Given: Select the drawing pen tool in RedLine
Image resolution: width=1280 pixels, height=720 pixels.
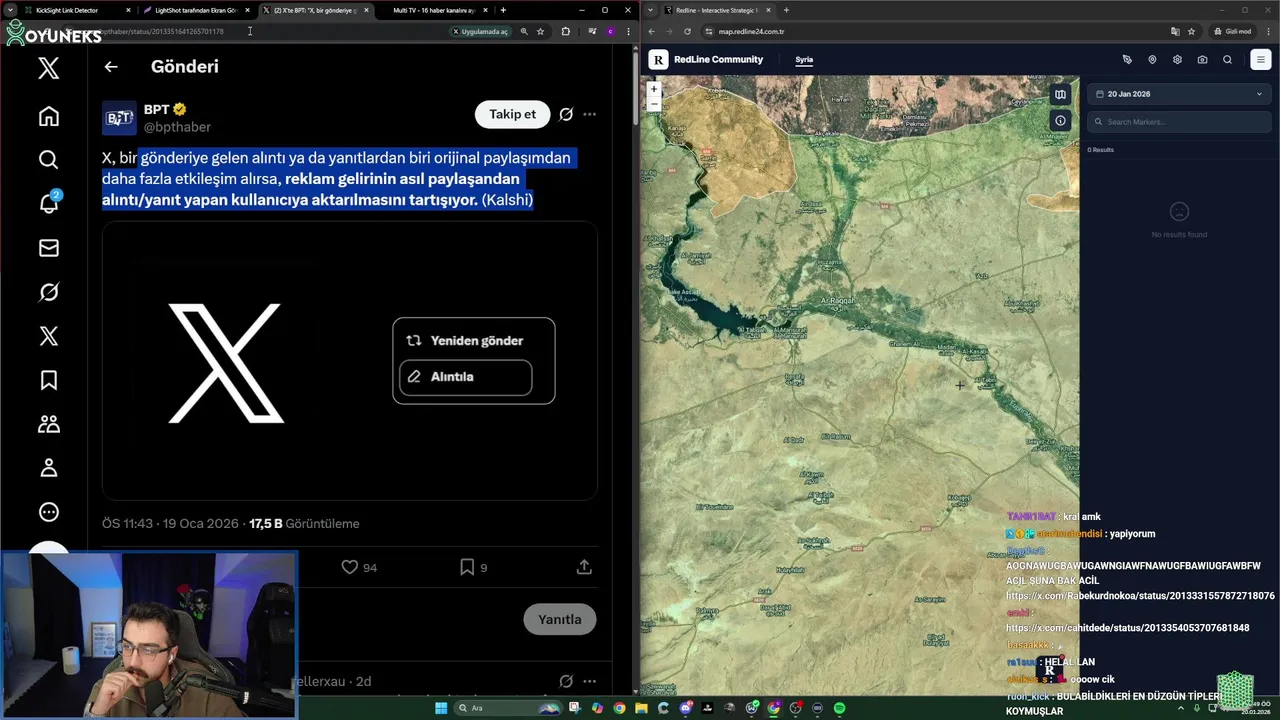Looking at the screenshot, I should tap(1127, 60).
